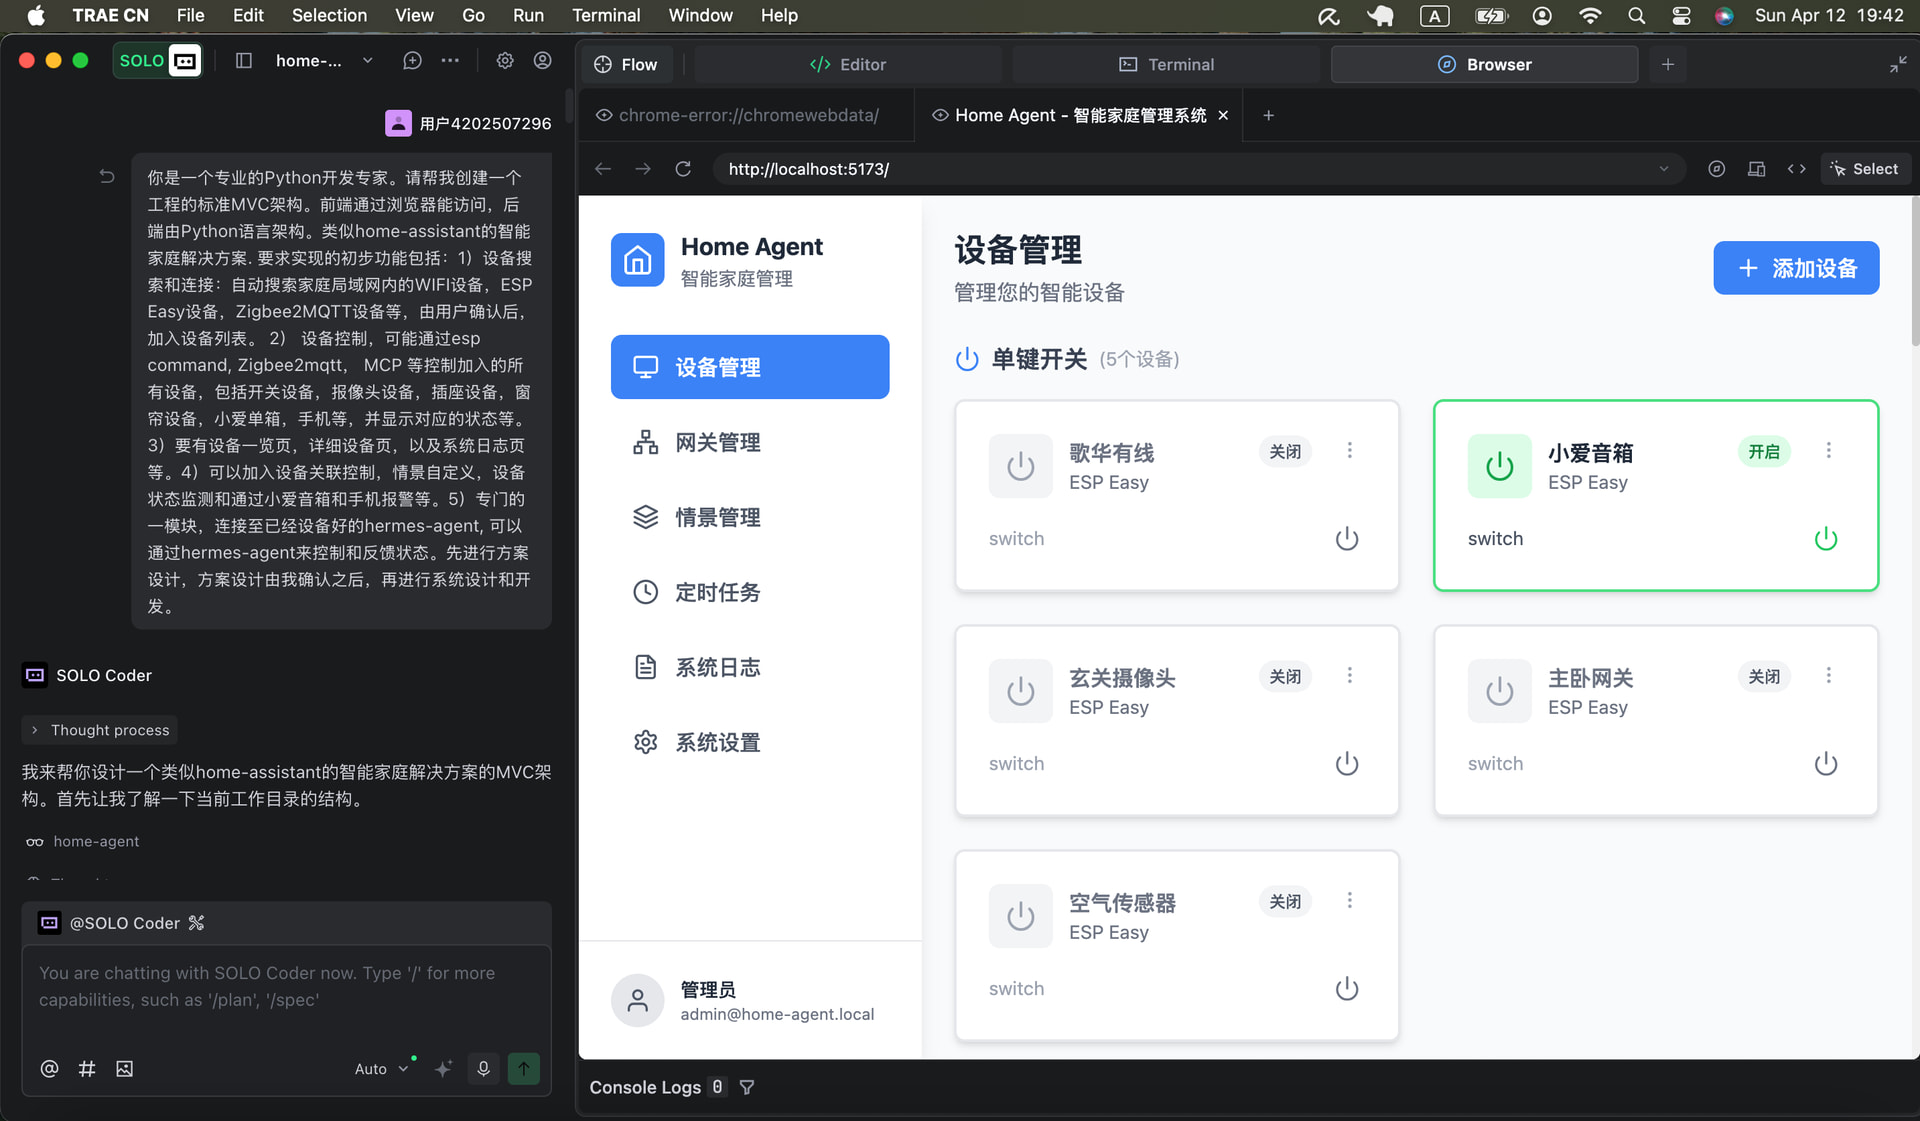Open macOS Spotlight search icon
Image resolution: width=1920 pixels, height=1121 pixels.
[1636, 15]
